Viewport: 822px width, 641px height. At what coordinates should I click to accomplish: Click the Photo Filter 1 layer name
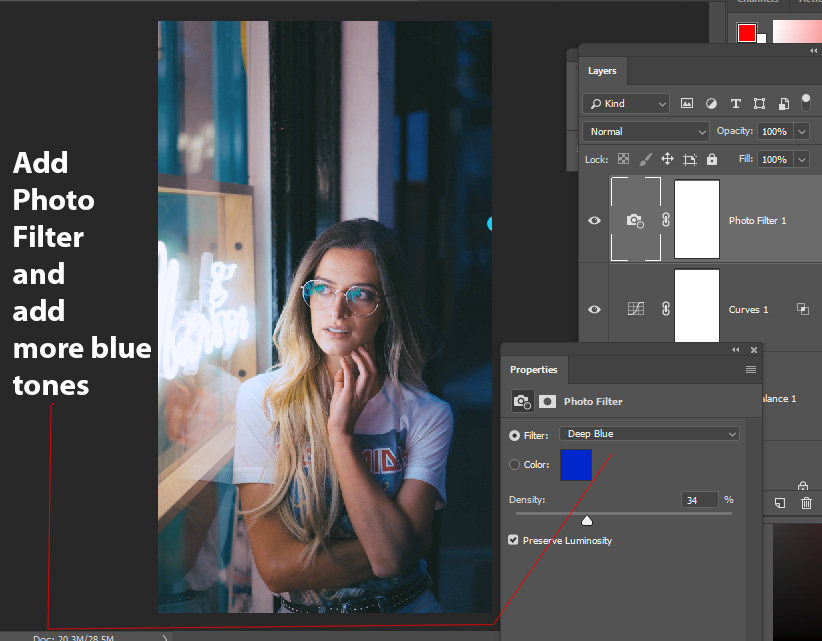758,221
